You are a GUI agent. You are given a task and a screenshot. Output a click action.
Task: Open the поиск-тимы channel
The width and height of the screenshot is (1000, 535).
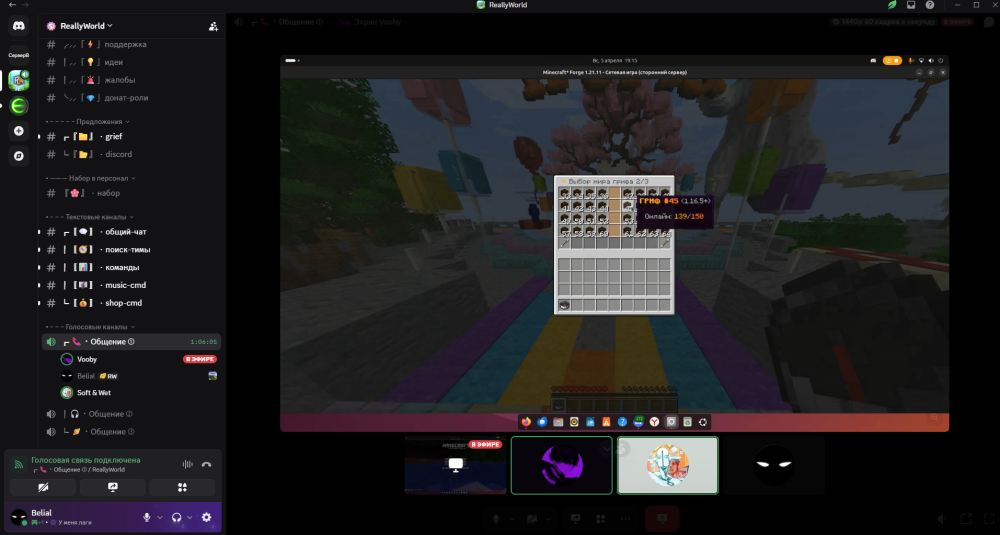pos(132,250)
